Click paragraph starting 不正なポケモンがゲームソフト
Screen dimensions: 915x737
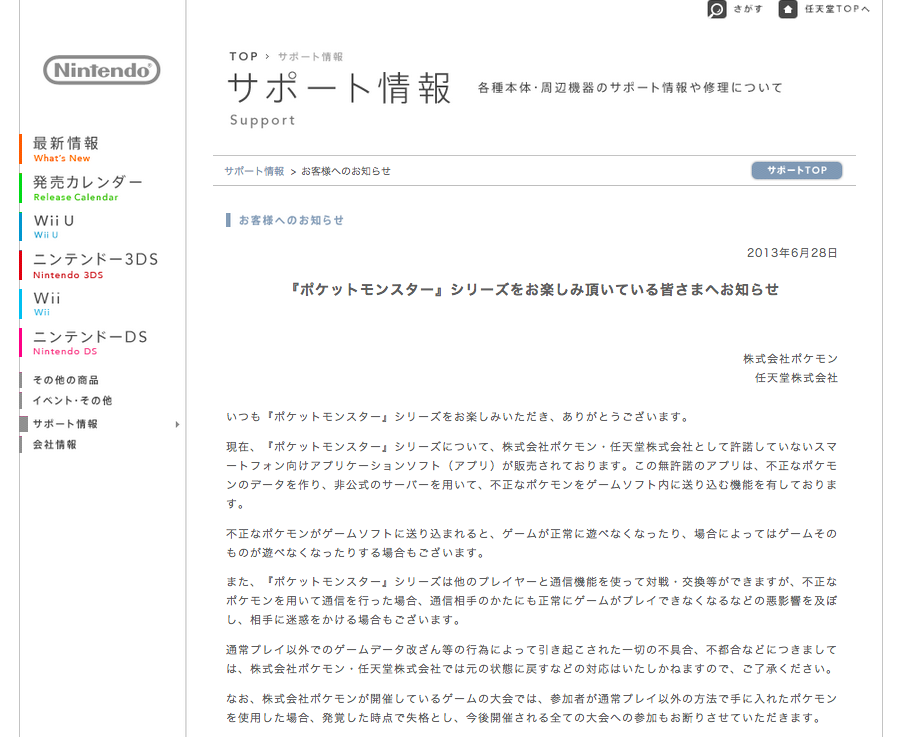pos(532,543)
